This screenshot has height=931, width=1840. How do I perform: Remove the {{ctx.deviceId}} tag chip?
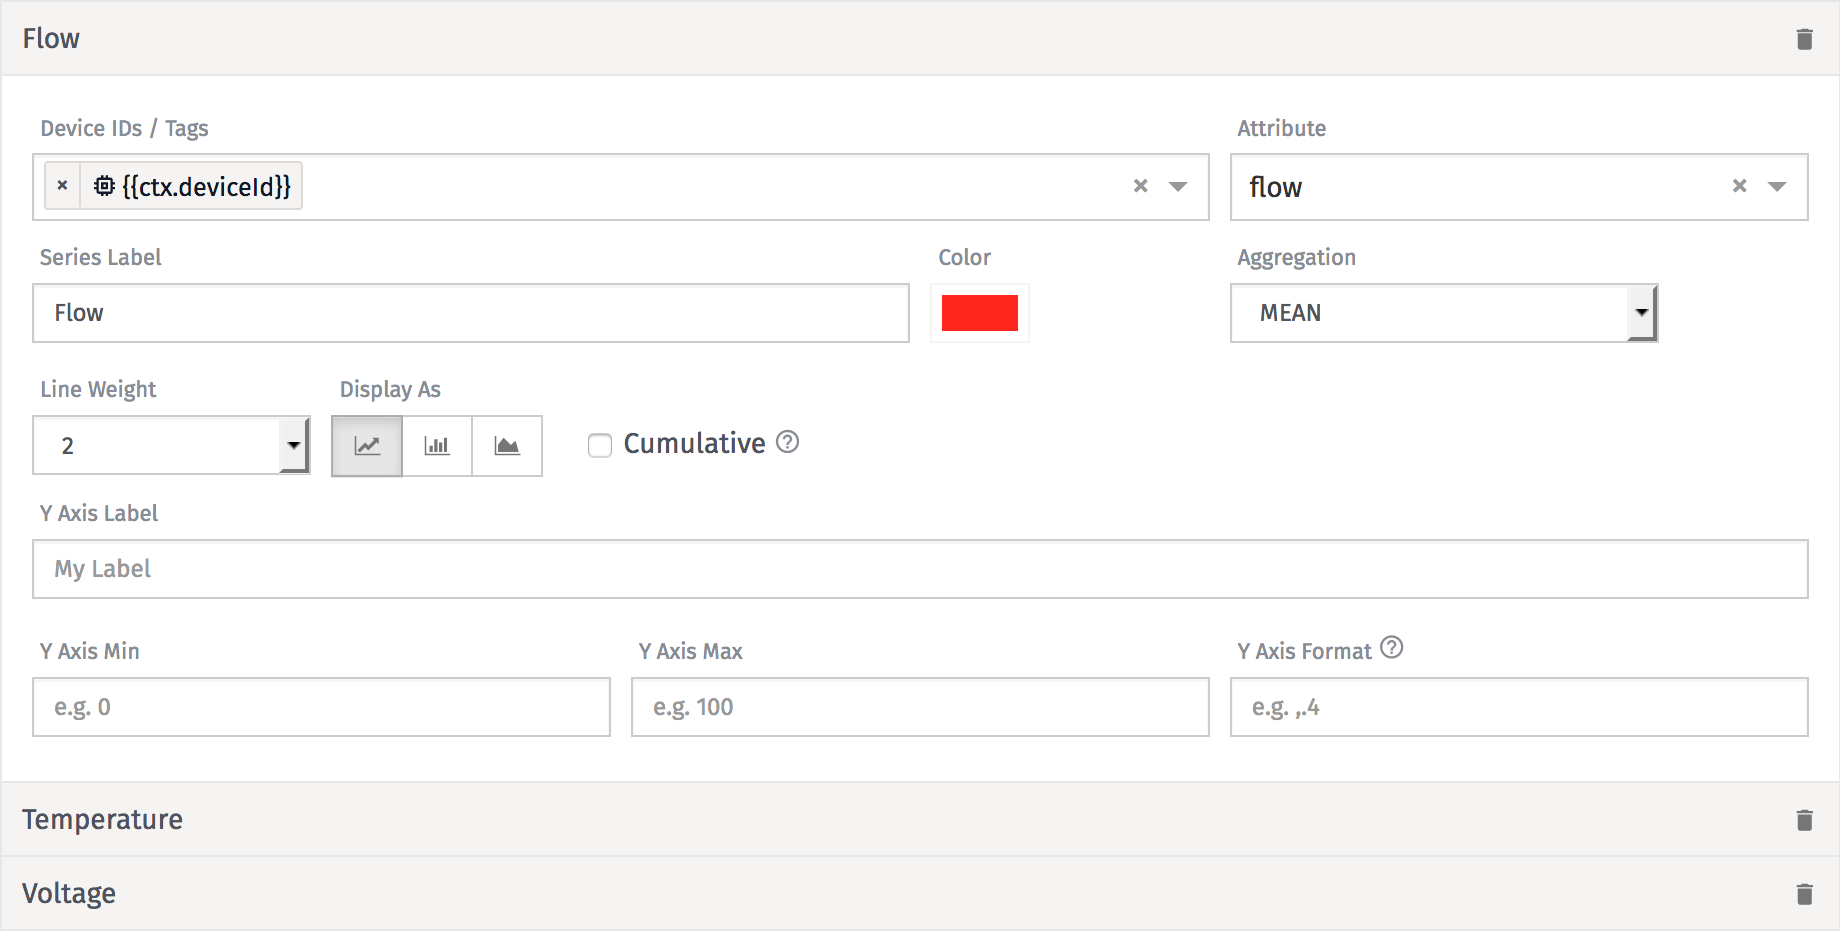coord(62,186)
